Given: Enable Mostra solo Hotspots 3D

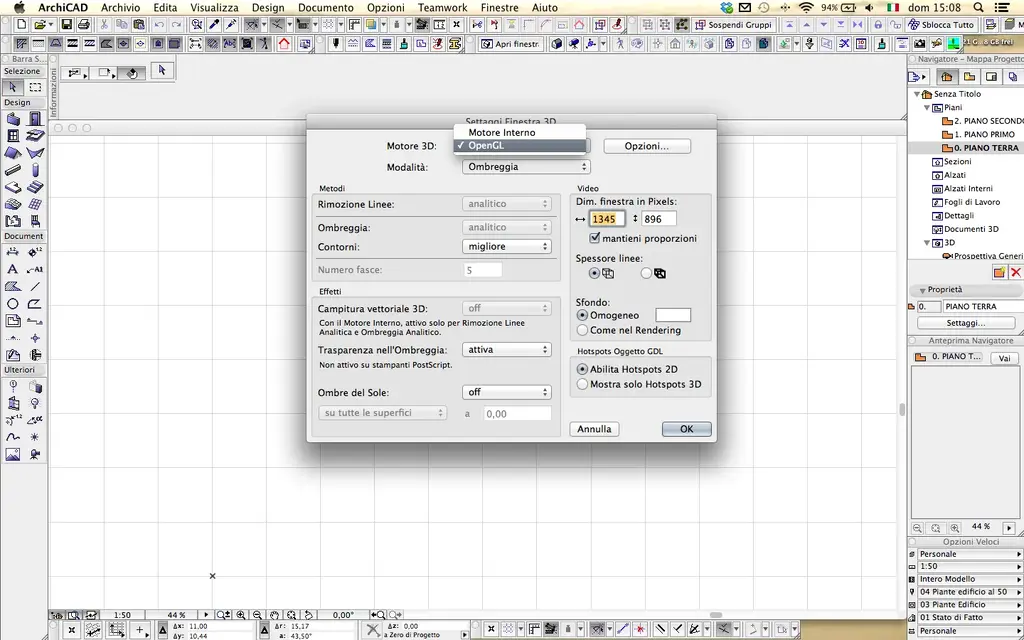Looking at the screenshot, I should click(x=582, y=382).
